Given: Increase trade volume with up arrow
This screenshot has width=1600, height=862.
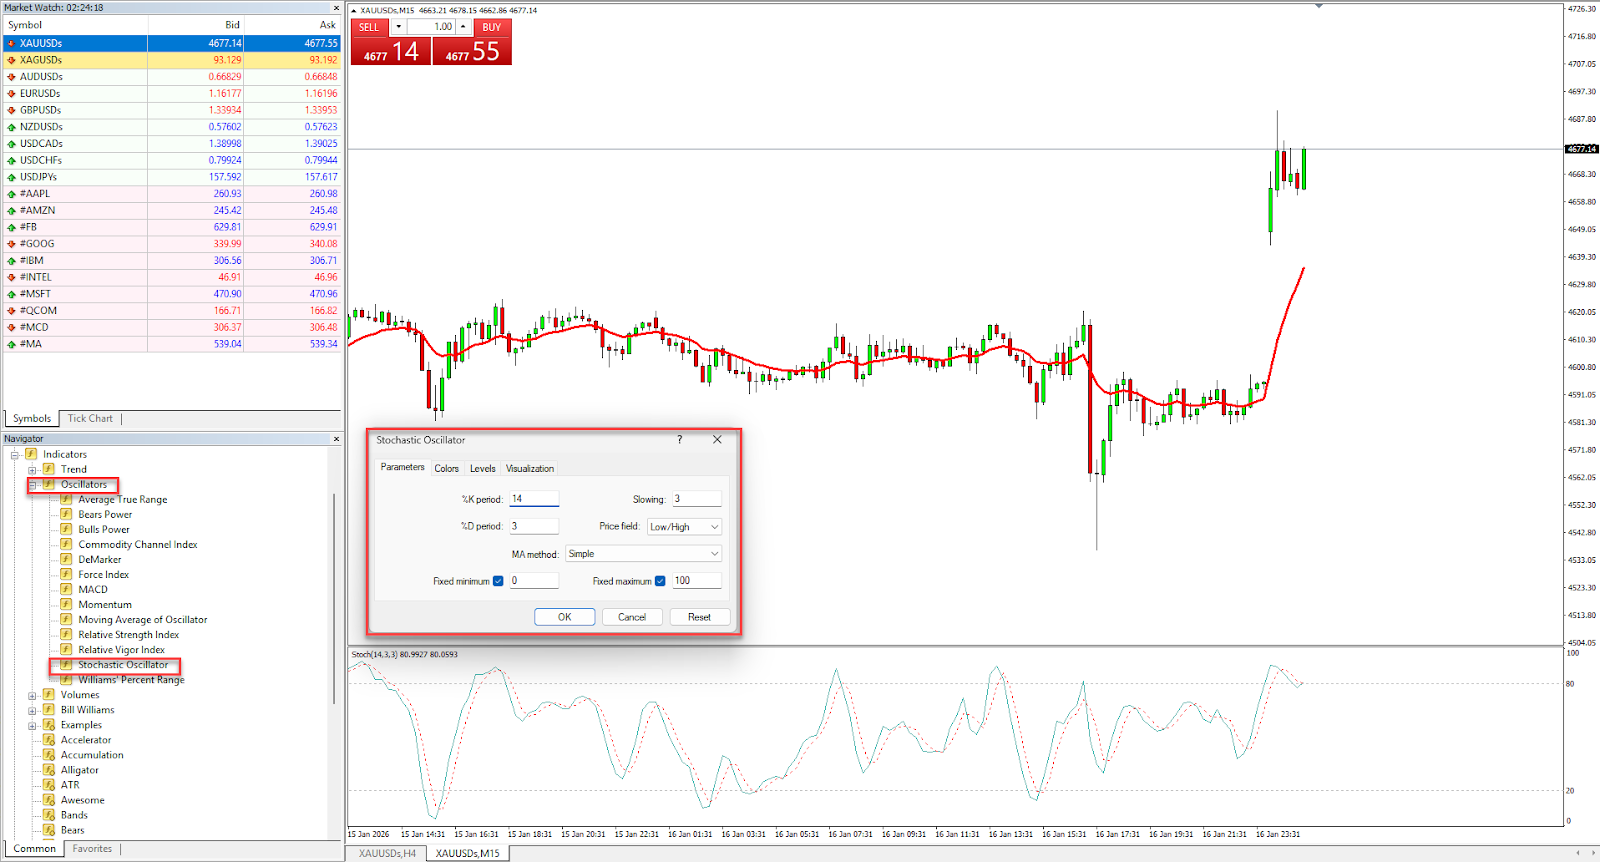Looking at the screenshot, I should point(463,27).
